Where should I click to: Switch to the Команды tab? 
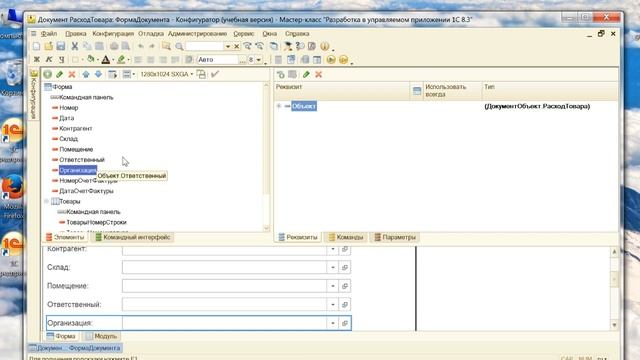tap(346, 237)
